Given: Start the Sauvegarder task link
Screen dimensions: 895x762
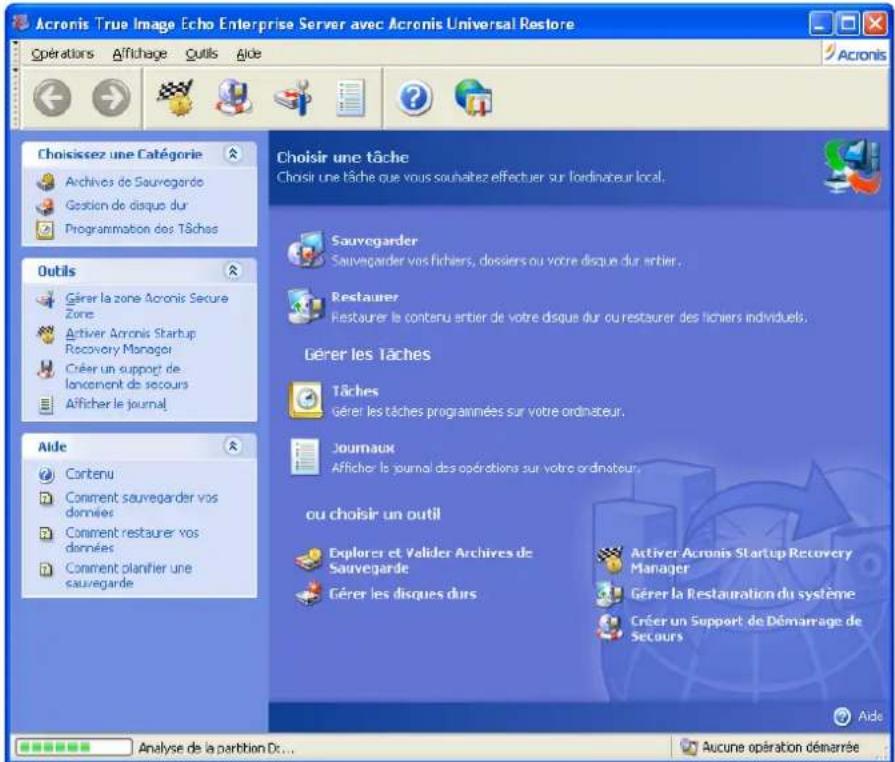Looking at the screenshot, I should click(374, 240).
